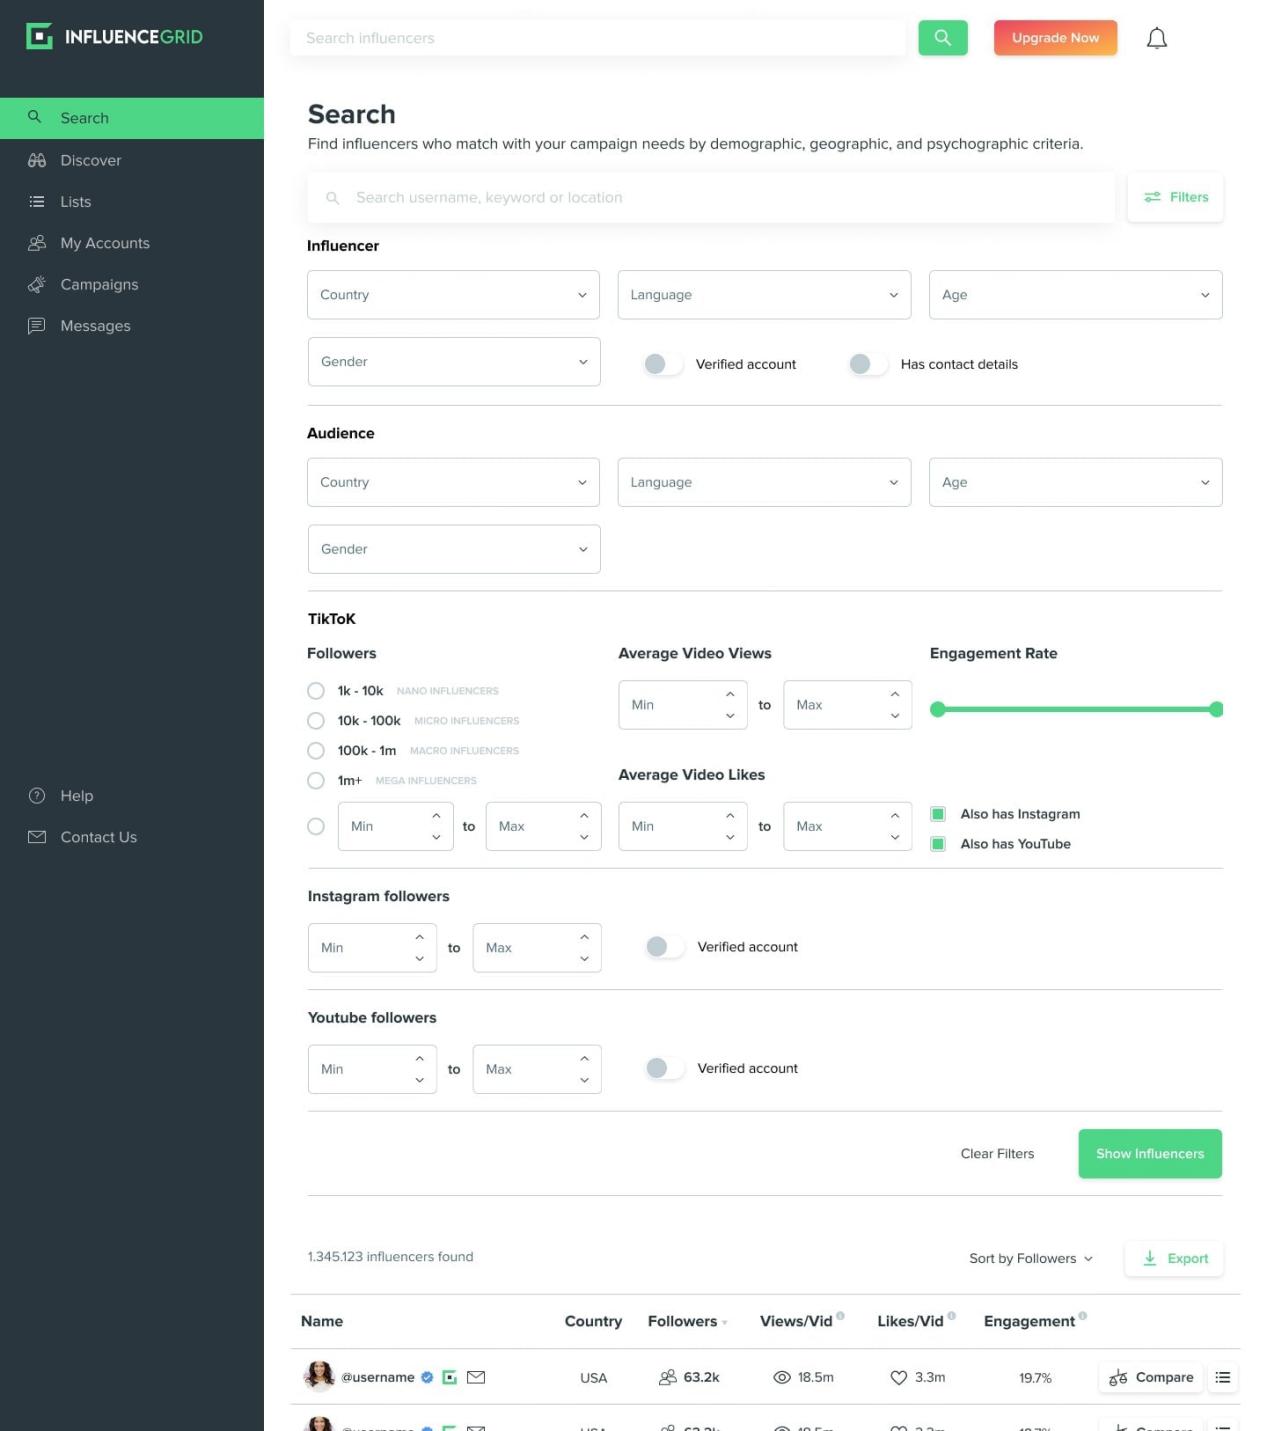
Task: Click the info dot next to Views/Vid
Action: [x=840, y=1316]
